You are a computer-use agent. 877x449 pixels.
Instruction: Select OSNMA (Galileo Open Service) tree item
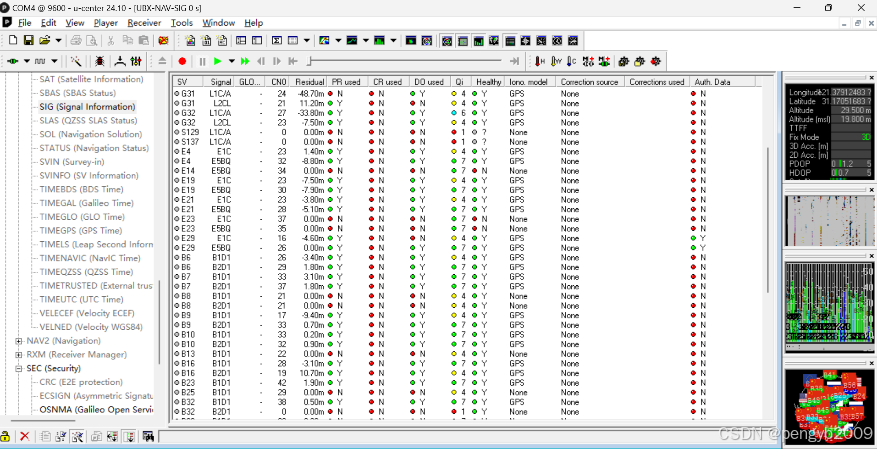click(x=96, y=410)
